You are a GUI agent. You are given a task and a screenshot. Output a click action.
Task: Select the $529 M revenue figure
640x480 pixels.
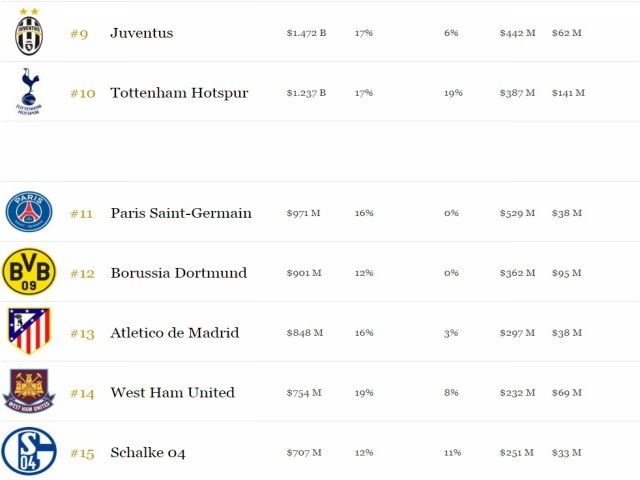pyautogui.click(x=517, y=213)
